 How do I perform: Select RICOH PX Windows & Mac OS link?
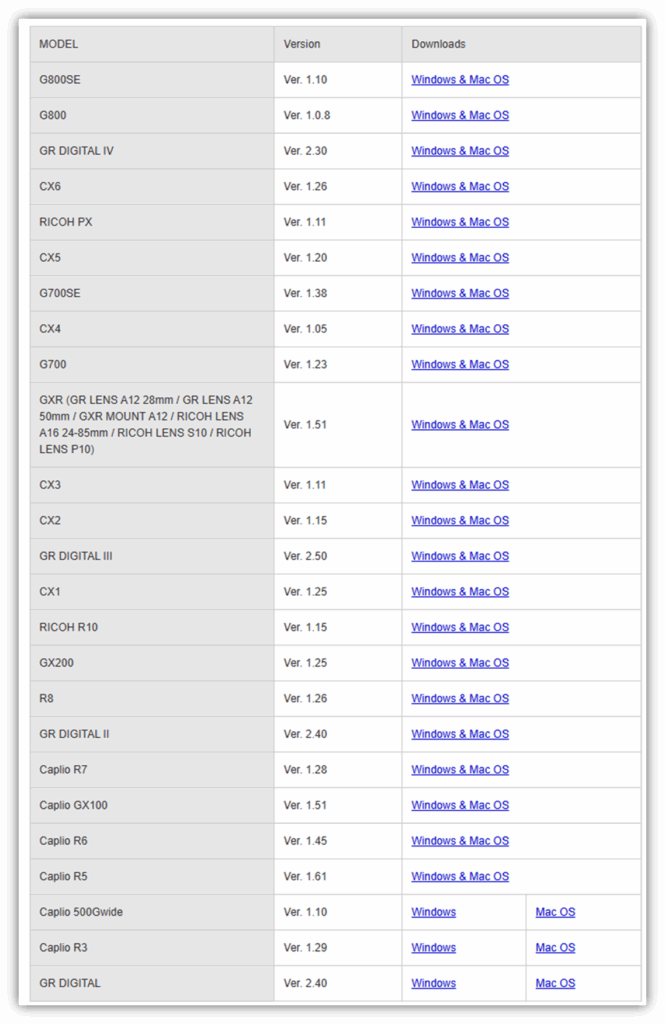[x=460, y=222]
